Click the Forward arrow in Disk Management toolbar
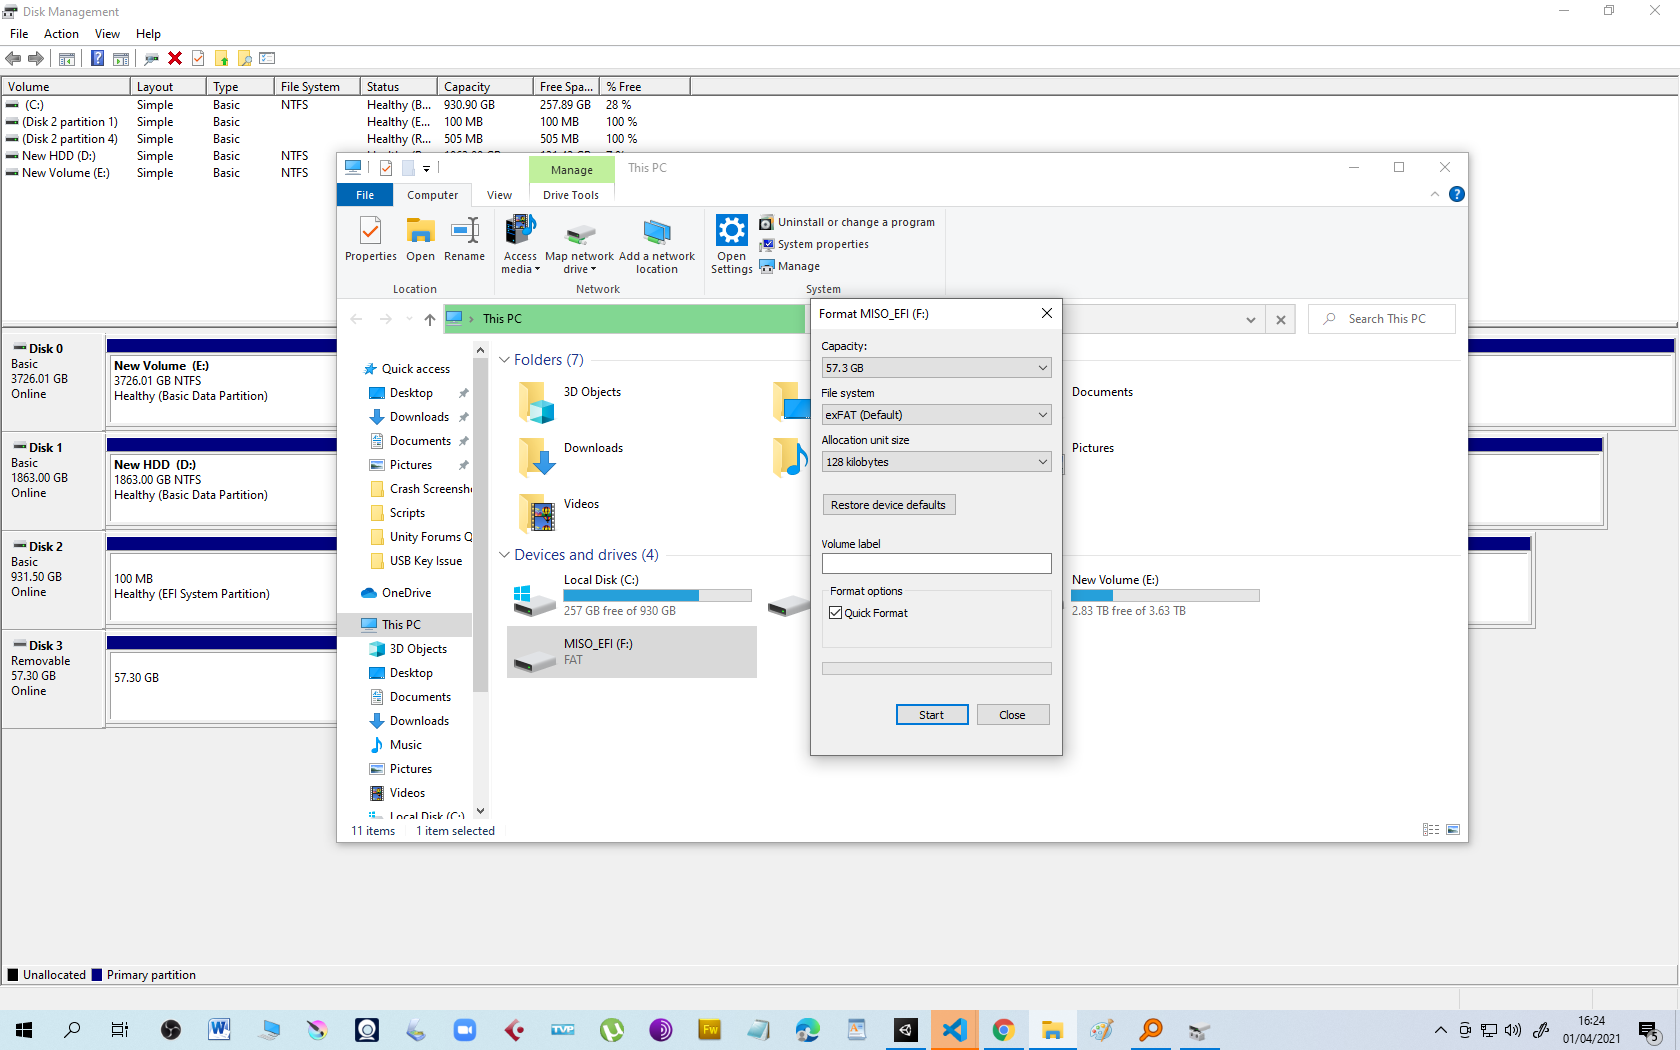Image resolution: width=1680 pixels, height=1050 pixels. click(36, 58)
